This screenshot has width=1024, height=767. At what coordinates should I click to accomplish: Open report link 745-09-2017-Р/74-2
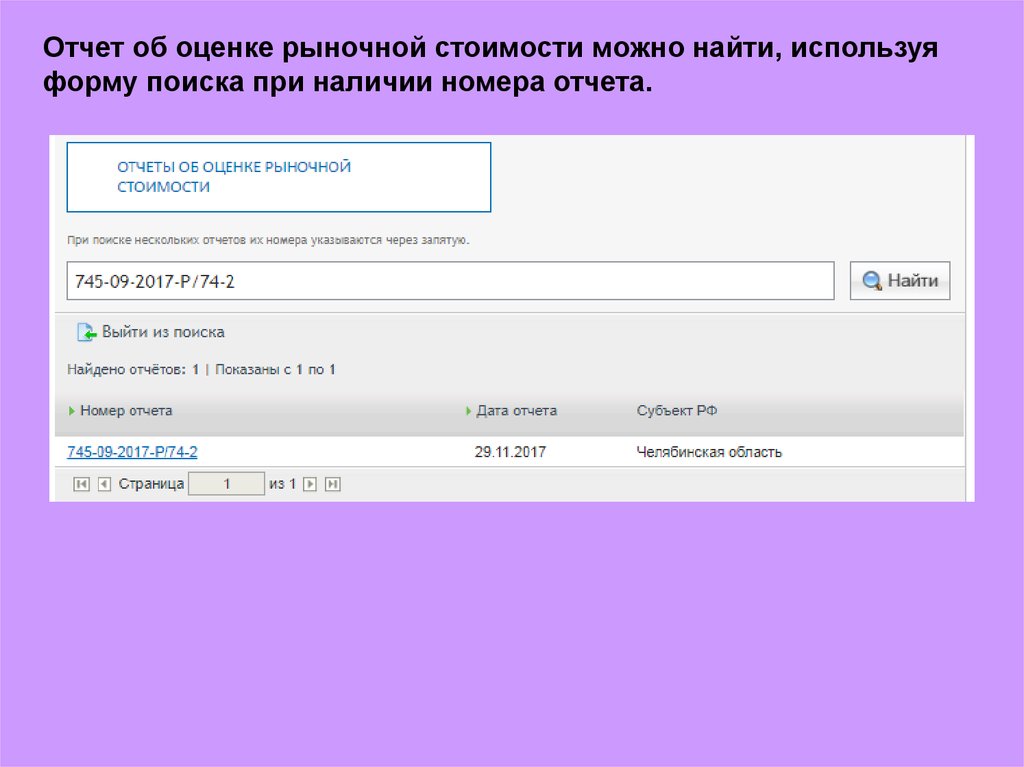[132, 452]
